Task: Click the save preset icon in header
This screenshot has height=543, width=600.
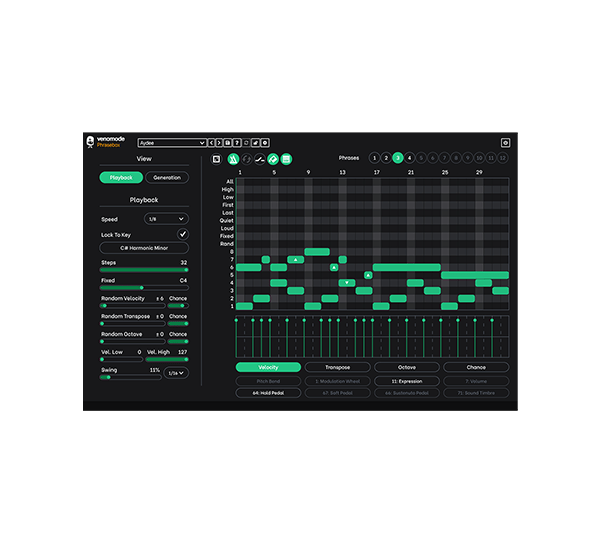Action: 228,143
